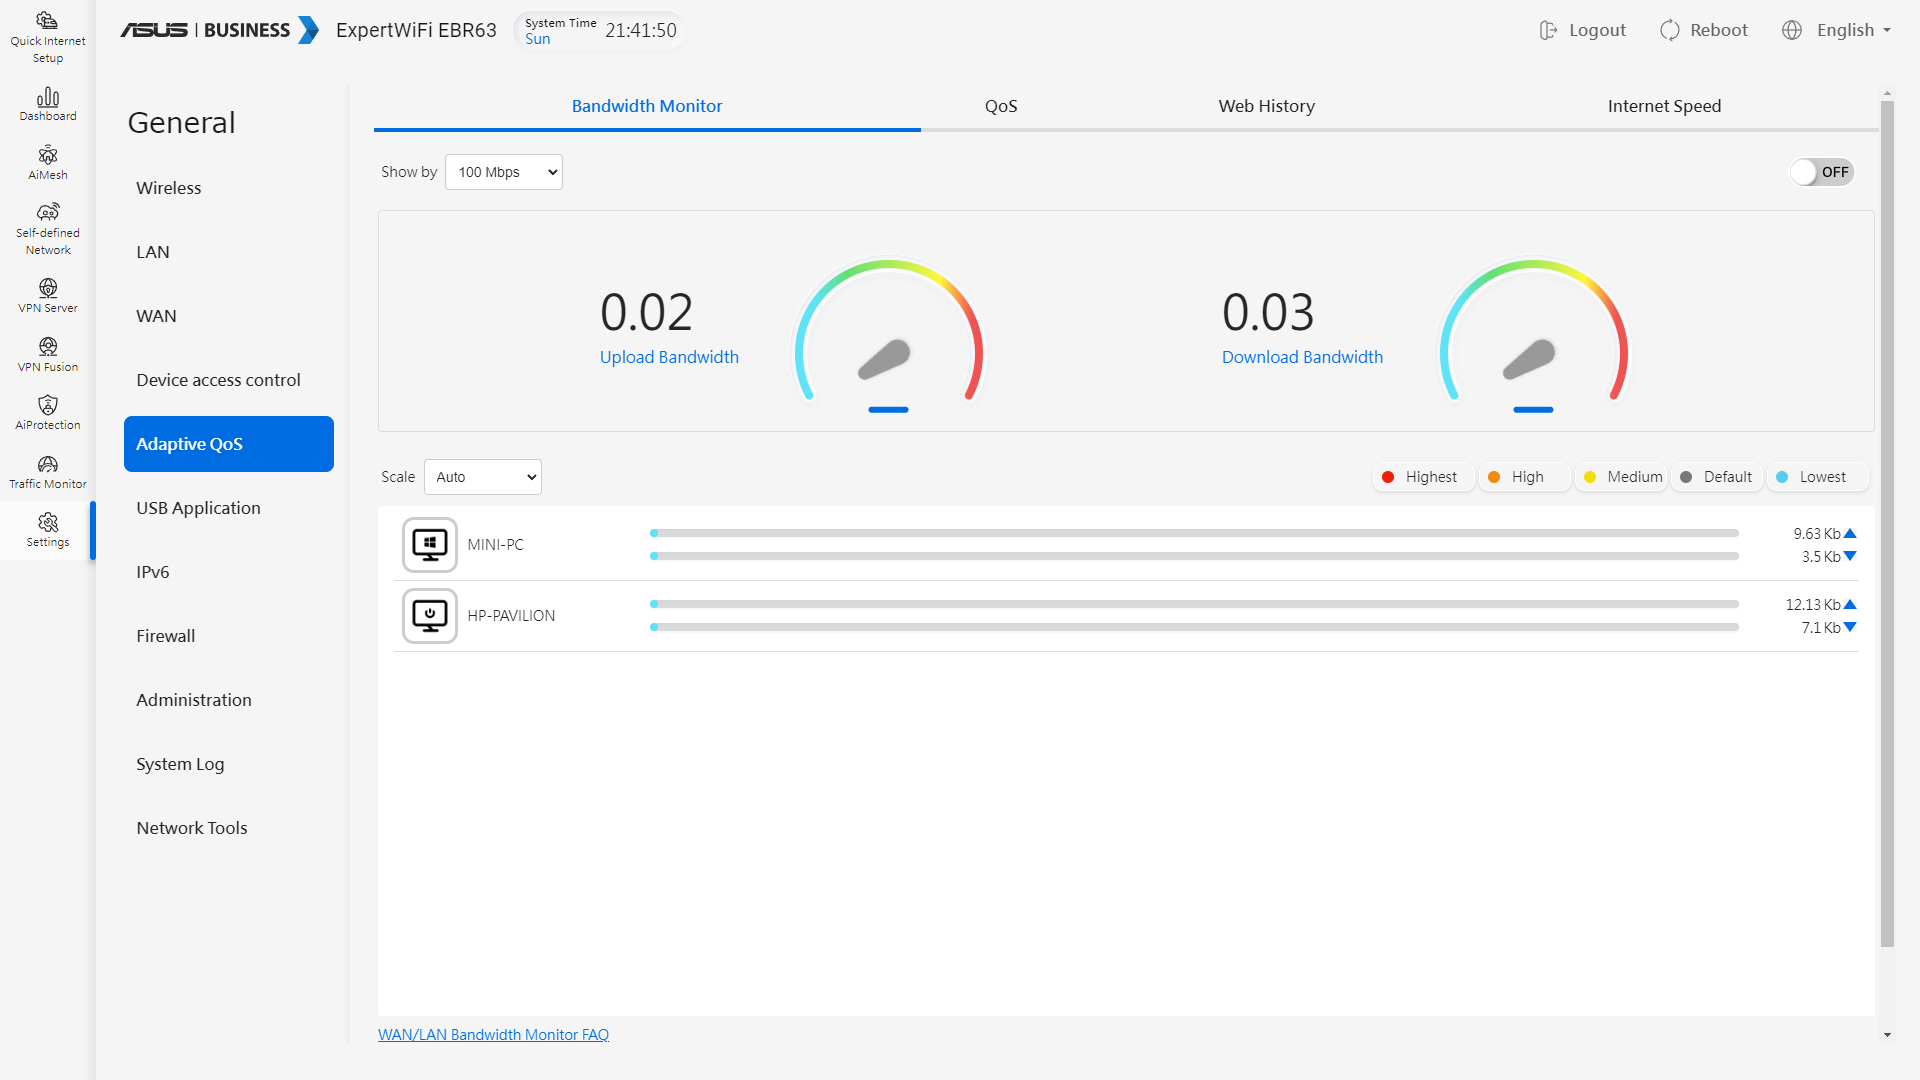The height and width of the screenshot is (1080, 1920).
Task: Open Firewall in General menu
Action: 166,636
